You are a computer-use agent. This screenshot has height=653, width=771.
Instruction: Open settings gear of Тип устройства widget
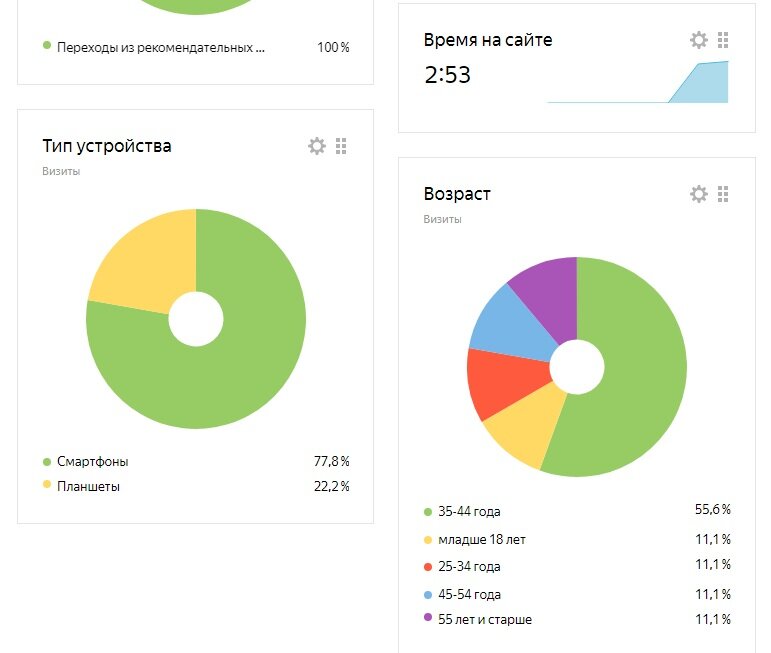click(317, 146)
